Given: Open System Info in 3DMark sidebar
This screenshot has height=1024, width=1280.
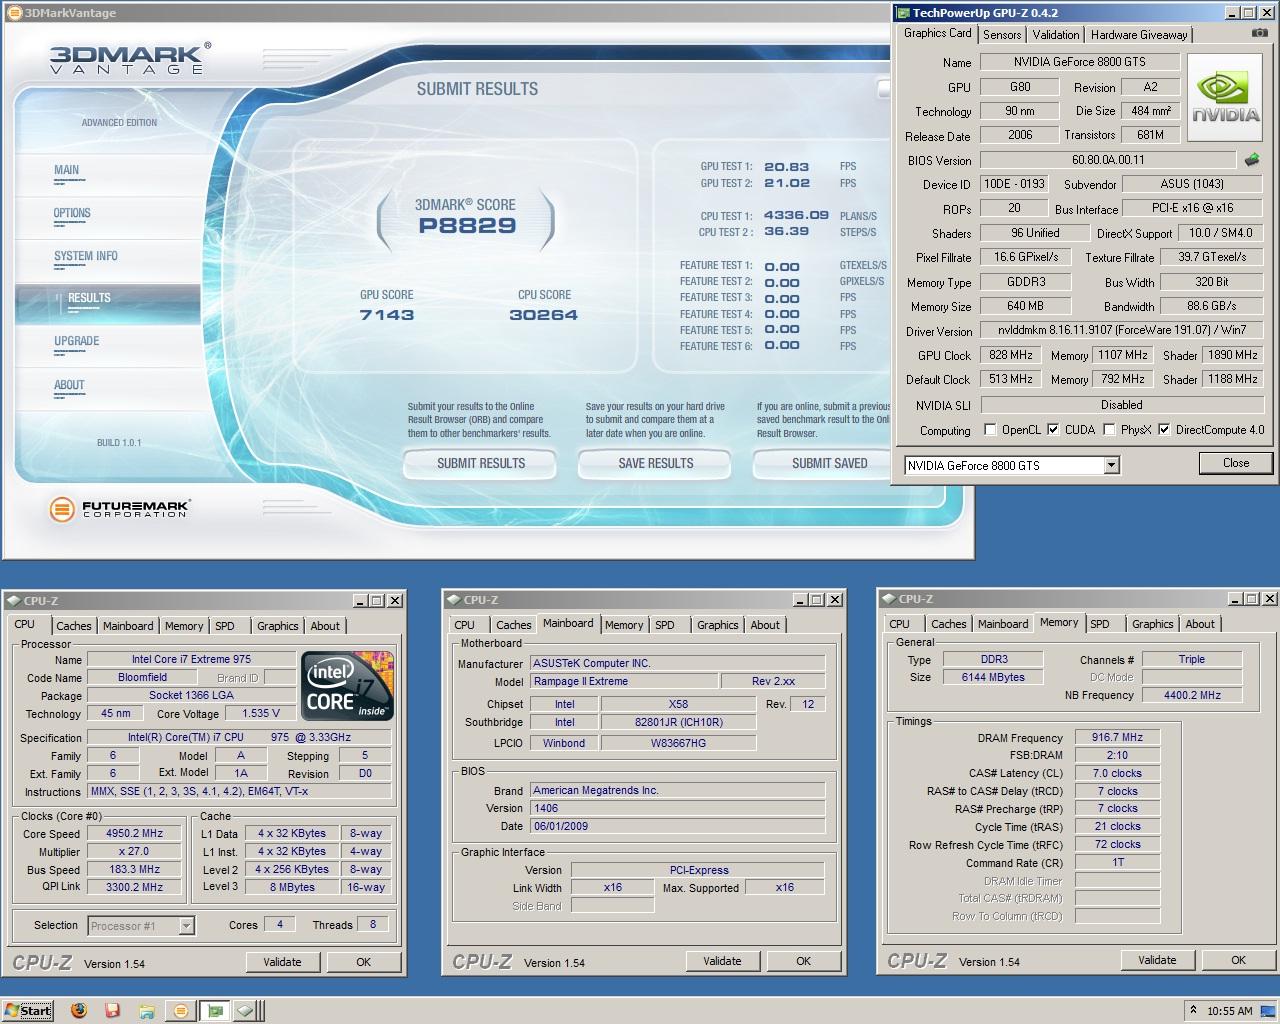Looking at the screenshot, I should pos(86,256).
